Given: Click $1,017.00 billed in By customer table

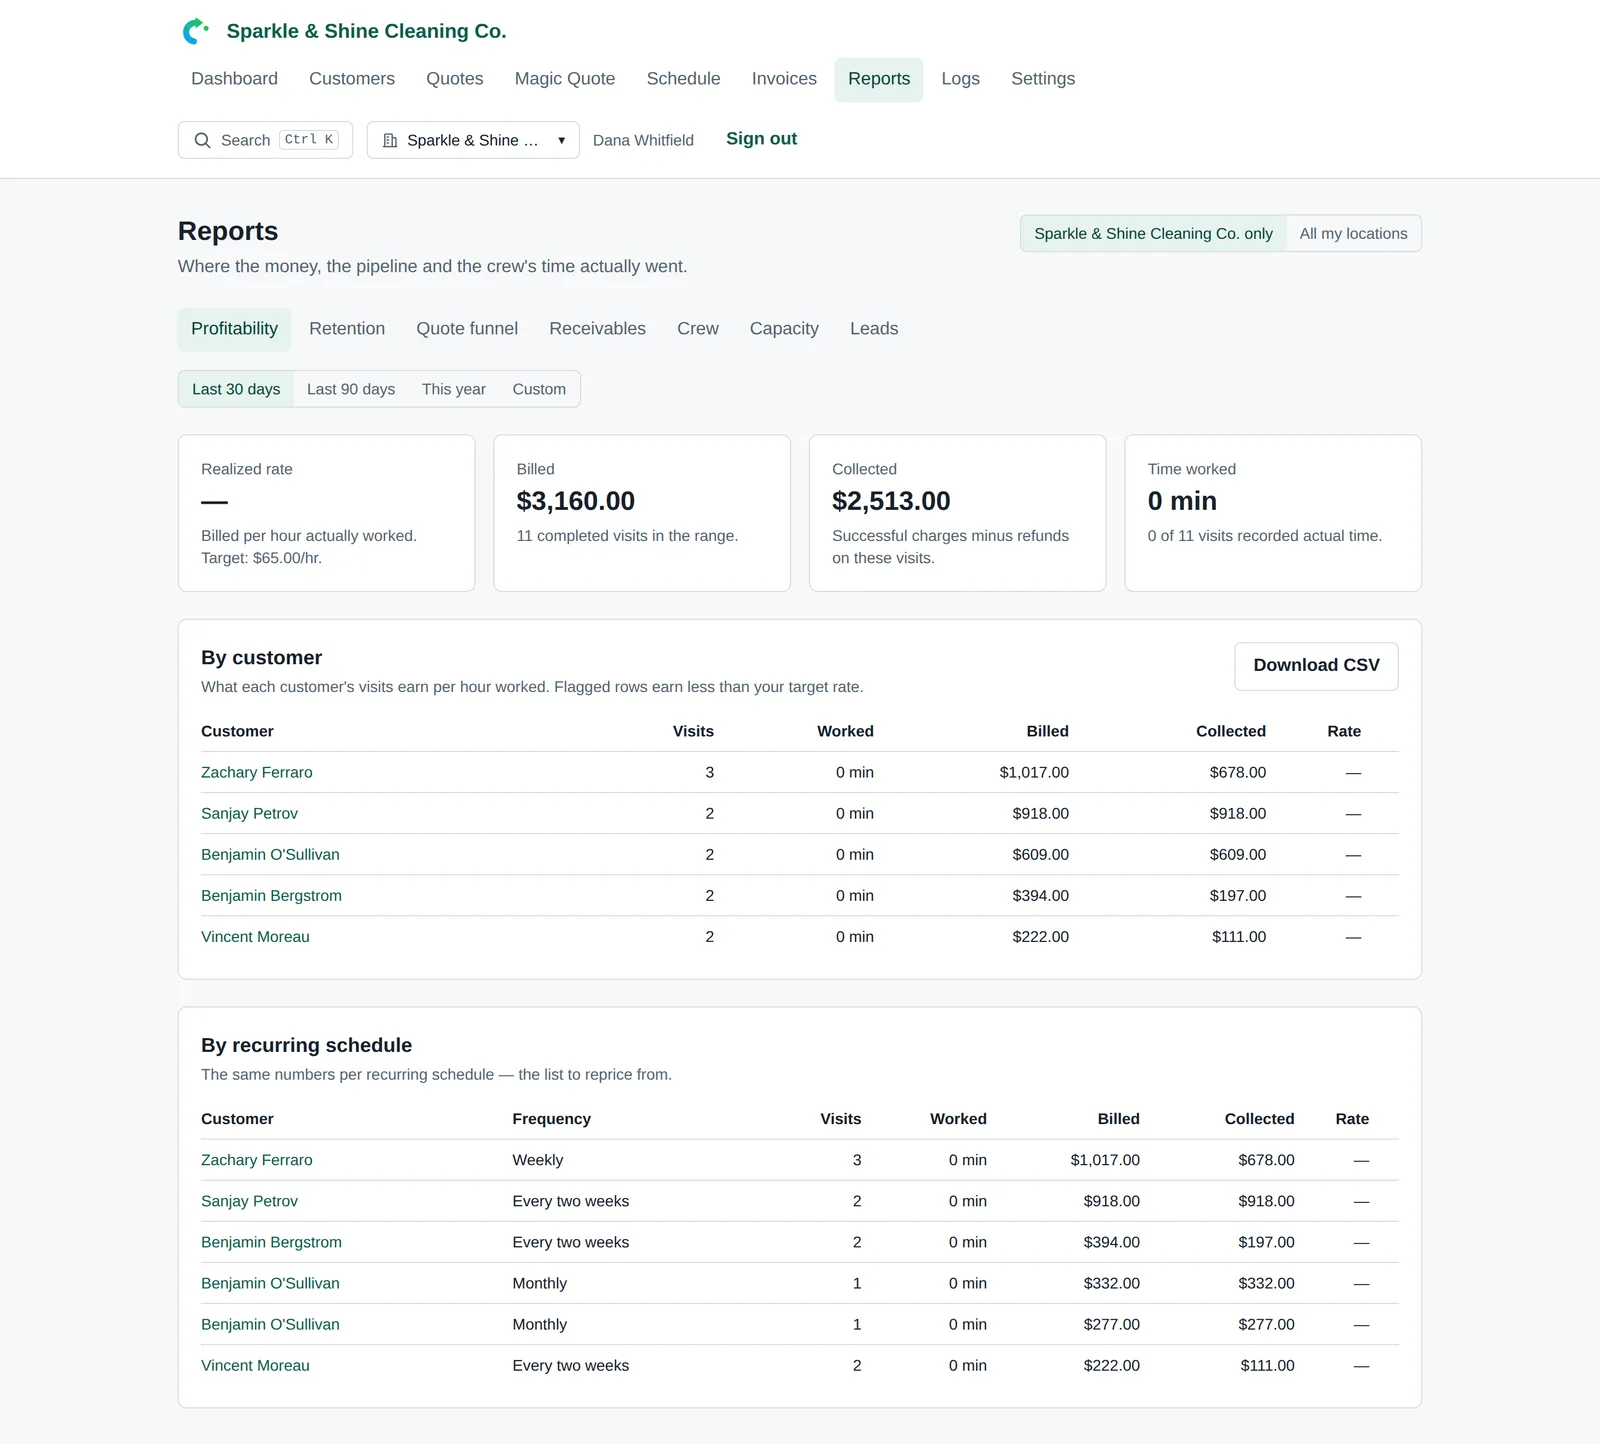Looking at the screenshot, I should (x=1034, y=772).
